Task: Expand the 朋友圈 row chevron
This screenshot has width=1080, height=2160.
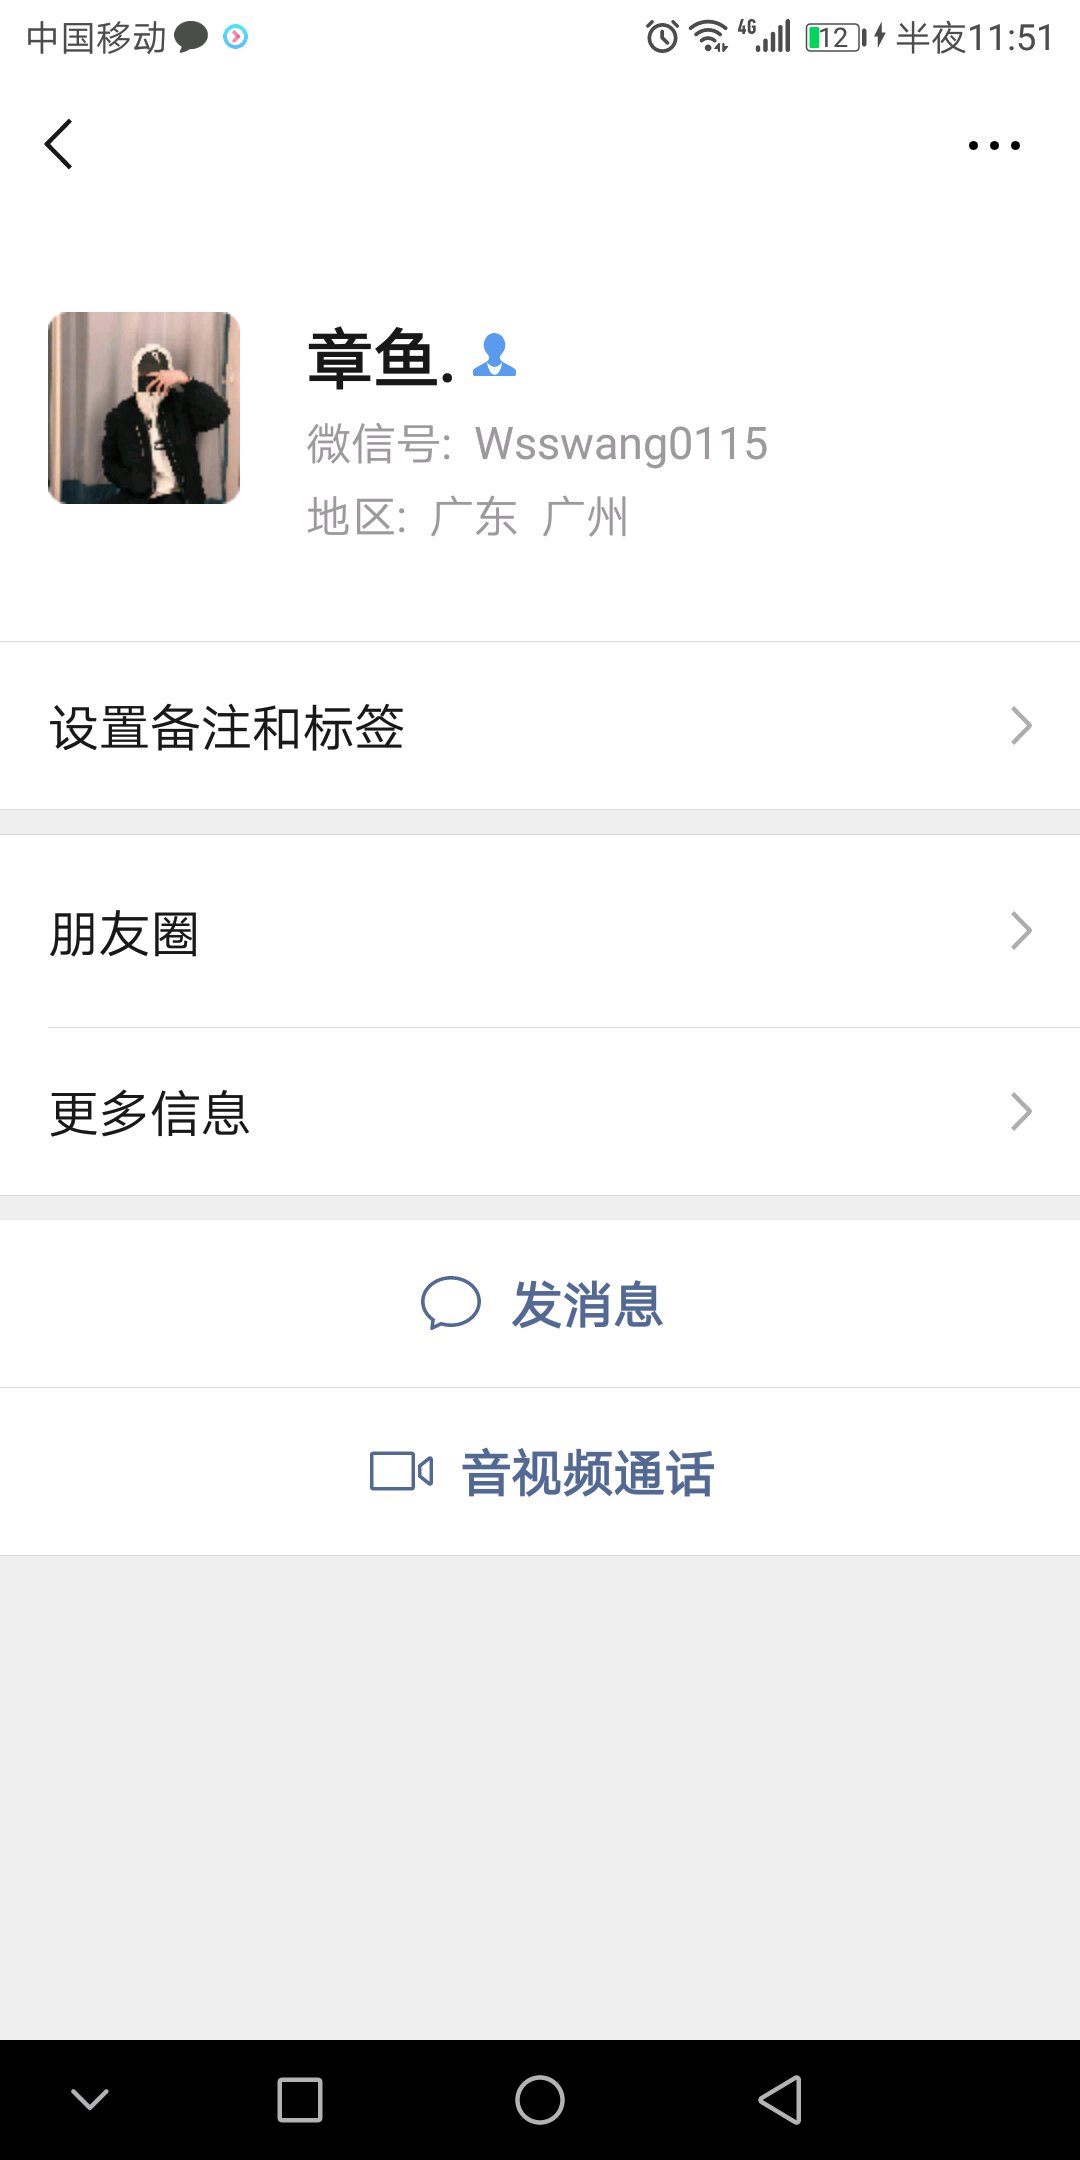Action: click(x=1020, y=931)
